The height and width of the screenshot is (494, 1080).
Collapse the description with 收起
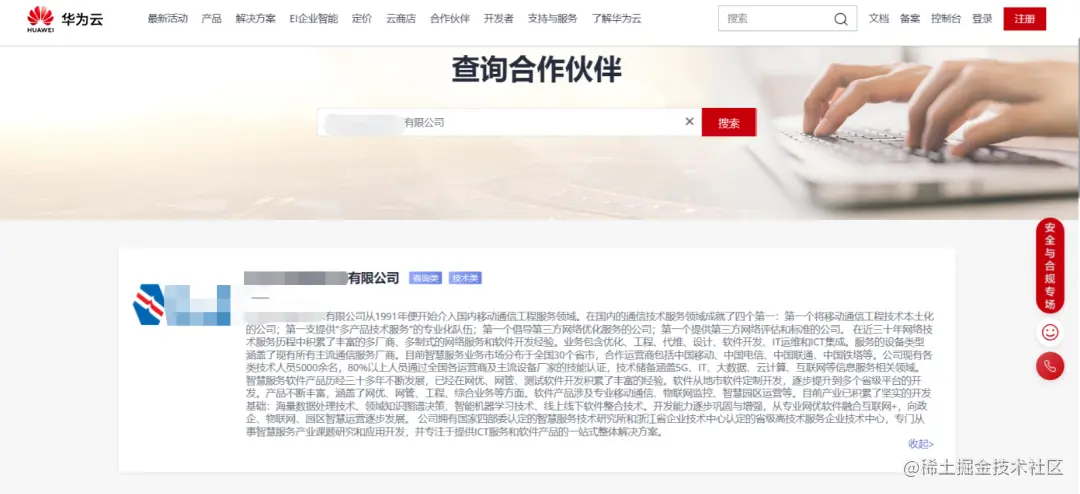(921, 444)
